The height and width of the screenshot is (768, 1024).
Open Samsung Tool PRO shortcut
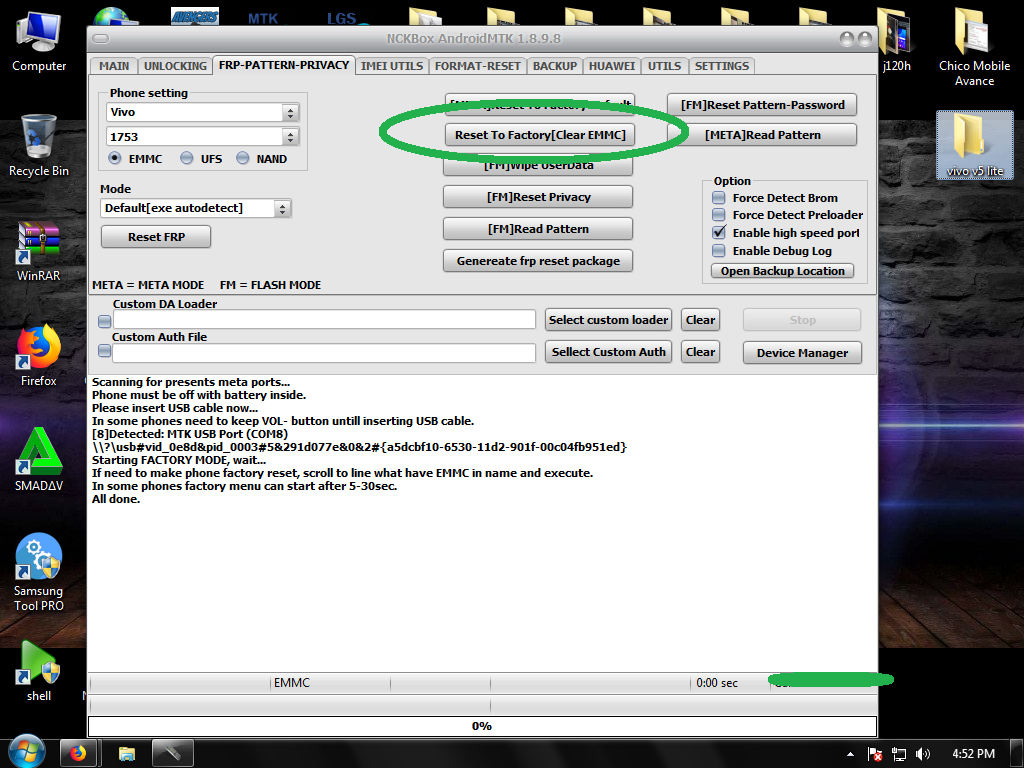tap(39, 573)
